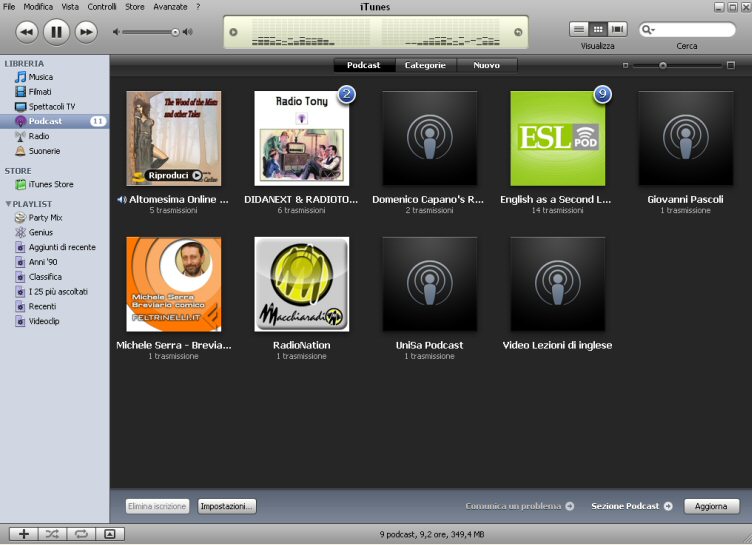Switch to grid view icon
This screenshot has width=752, height=545.
click(598, 29)
